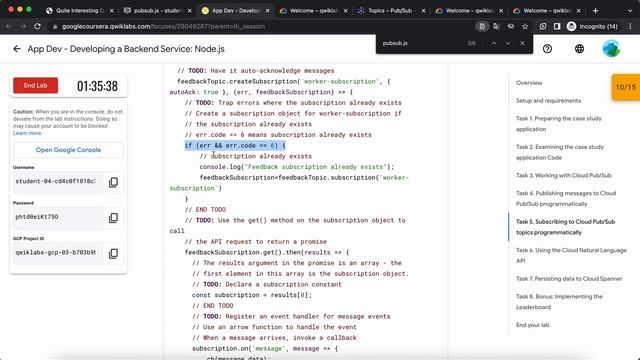This screenshot has height=360, width=640.
Task: Open the language globe icon
Action: [x=579, y=49]
